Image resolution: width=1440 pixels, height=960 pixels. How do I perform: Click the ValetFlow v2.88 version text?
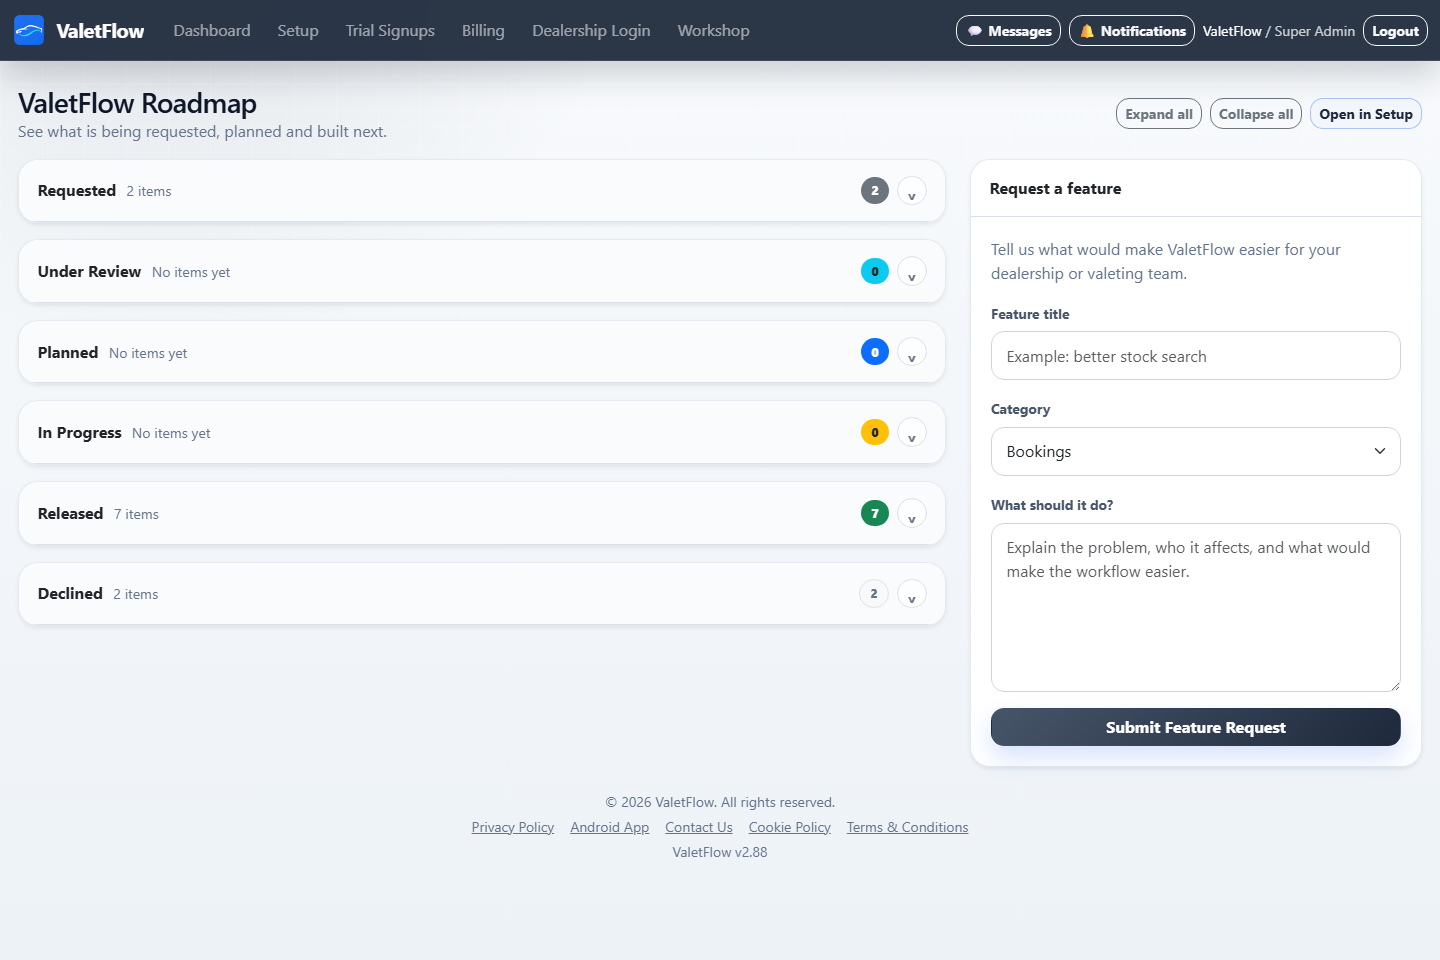(720, 852)
